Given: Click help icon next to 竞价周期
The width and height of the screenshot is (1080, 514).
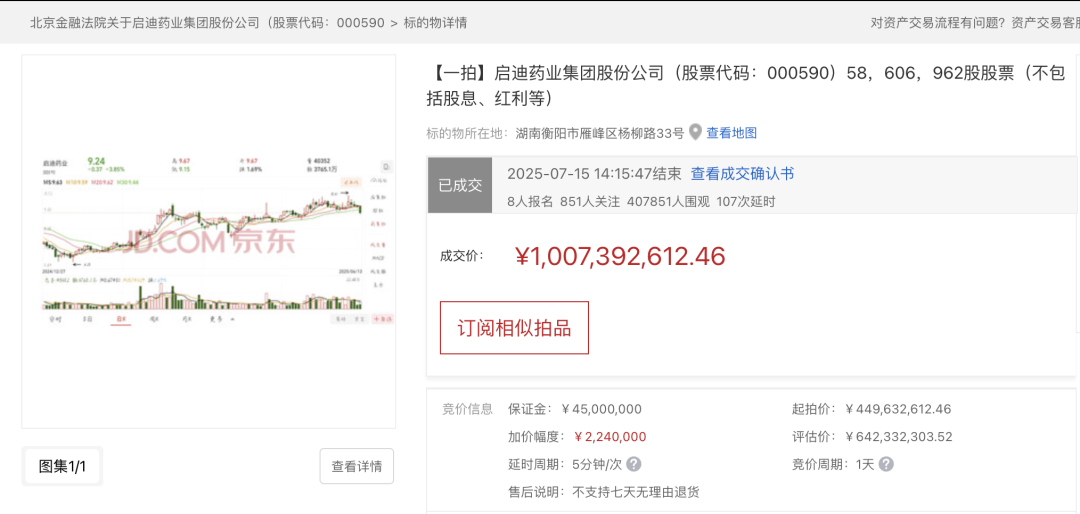Looking at the screenshot, I should coord(886,464).
